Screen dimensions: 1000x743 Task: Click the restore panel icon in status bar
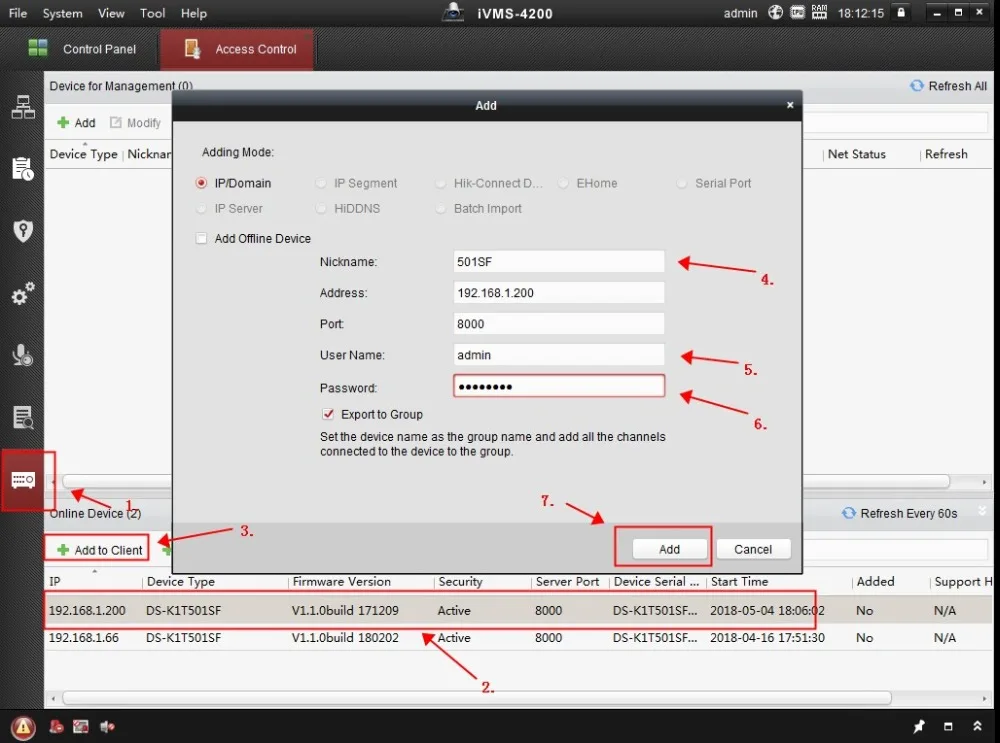[x=948, y=726]
